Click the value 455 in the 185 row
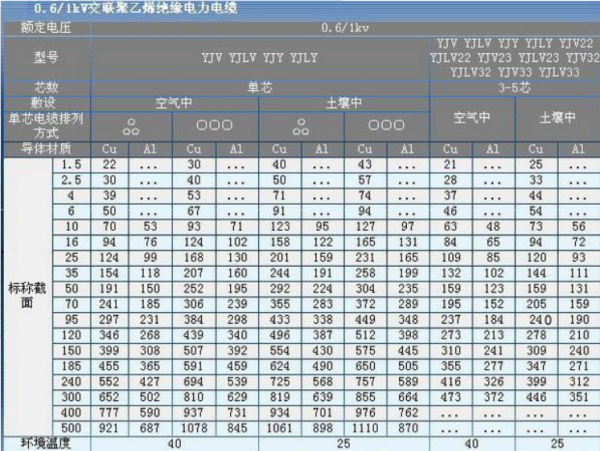Image resolution: width=600 pixels, height=451 pixels. point(109,366)
